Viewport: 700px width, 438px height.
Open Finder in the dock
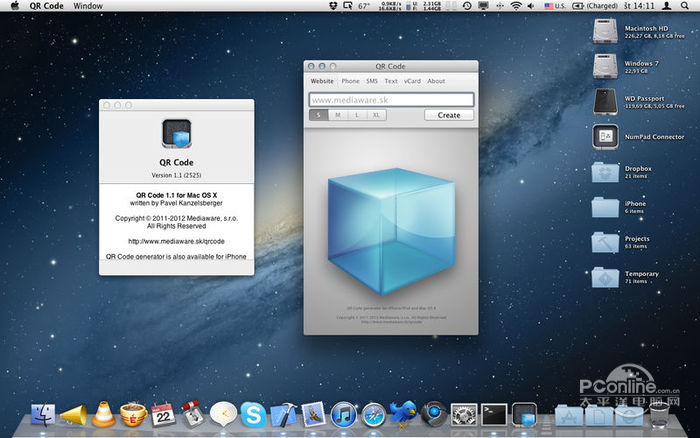(43, 414)
